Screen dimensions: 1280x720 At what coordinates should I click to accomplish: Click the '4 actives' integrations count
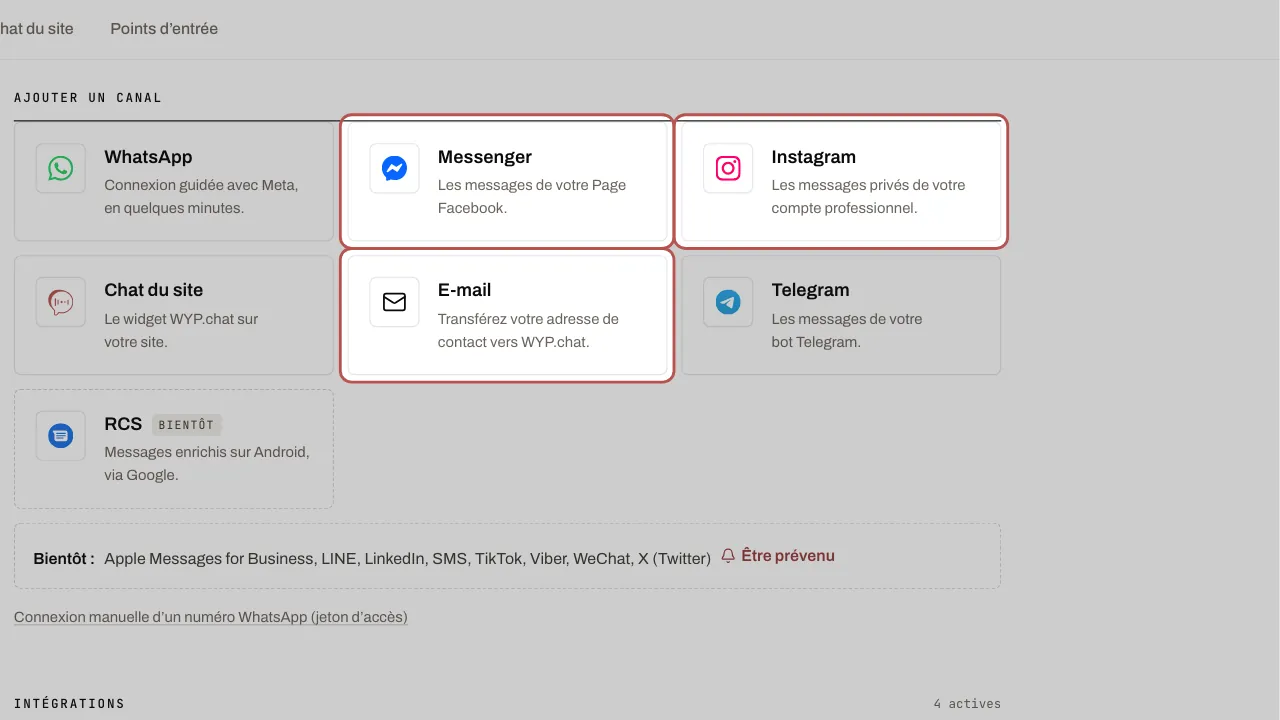click(967, 704)
